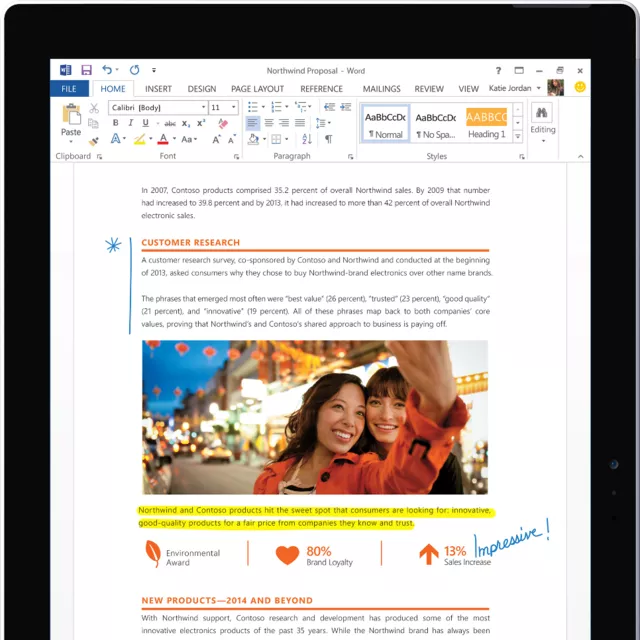The height and width of the screenshot is (640, 640).
Task: Click the Show/Hide paragraph marks icon
Action: 328,139
